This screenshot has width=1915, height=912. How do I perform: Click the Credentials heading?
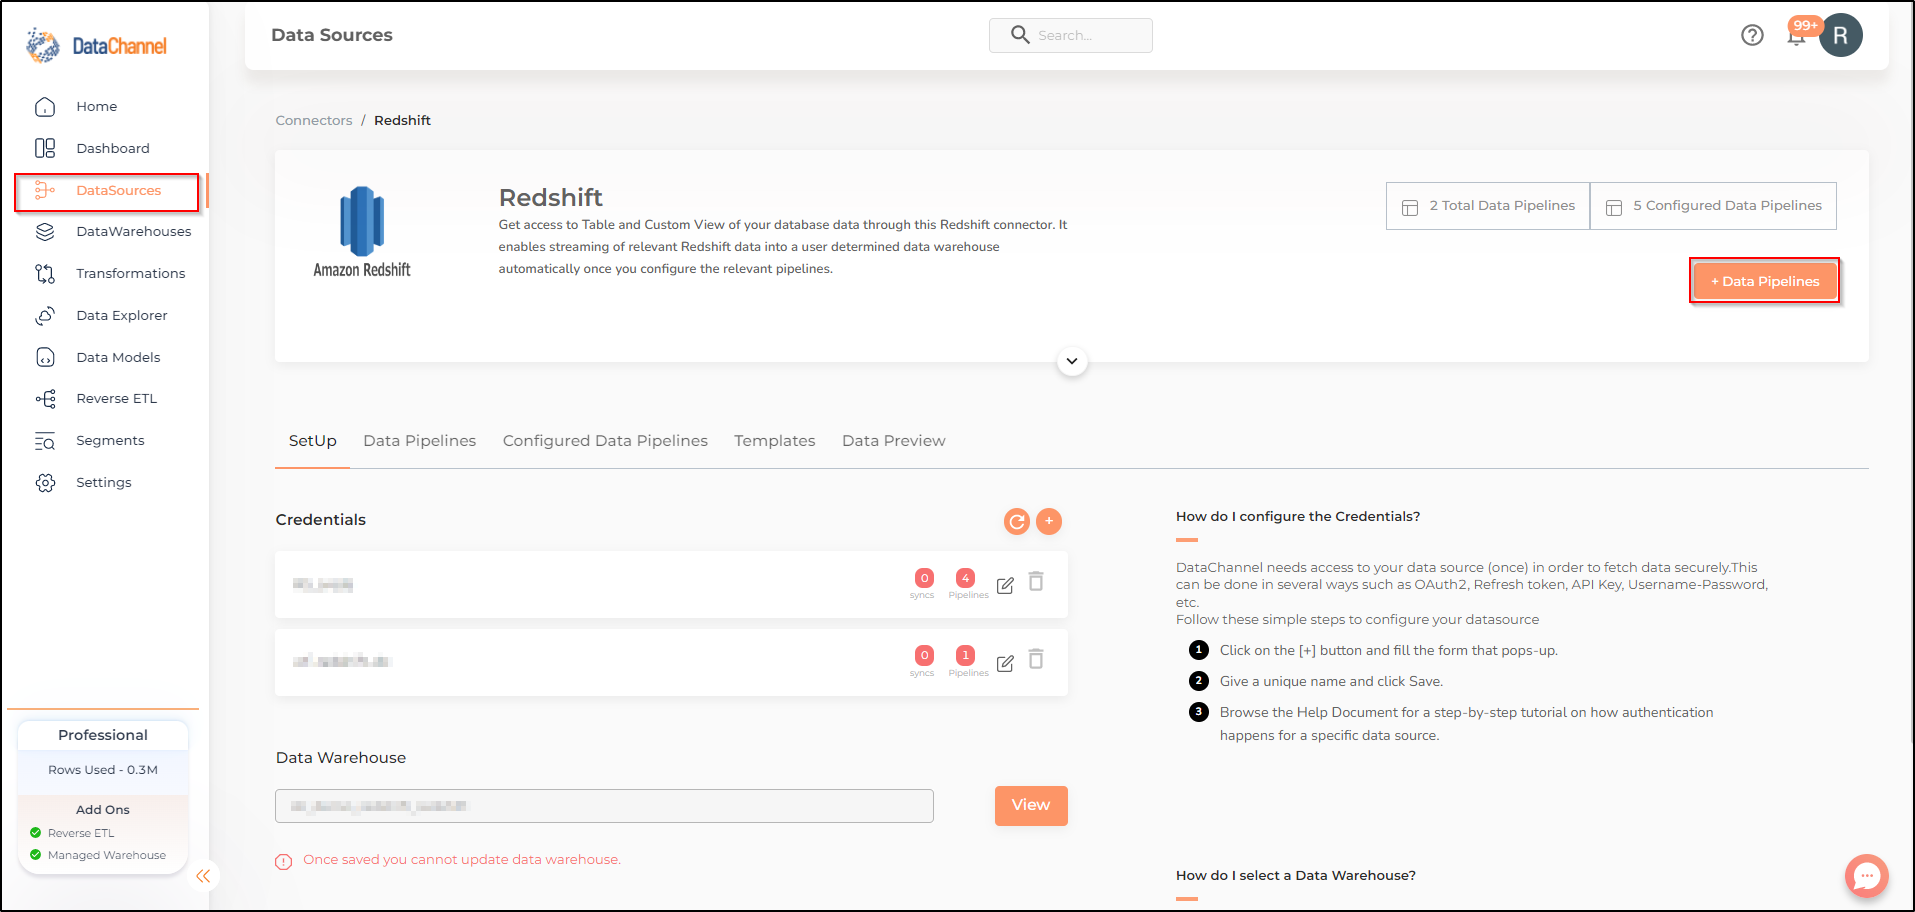[x=321, y=520]
